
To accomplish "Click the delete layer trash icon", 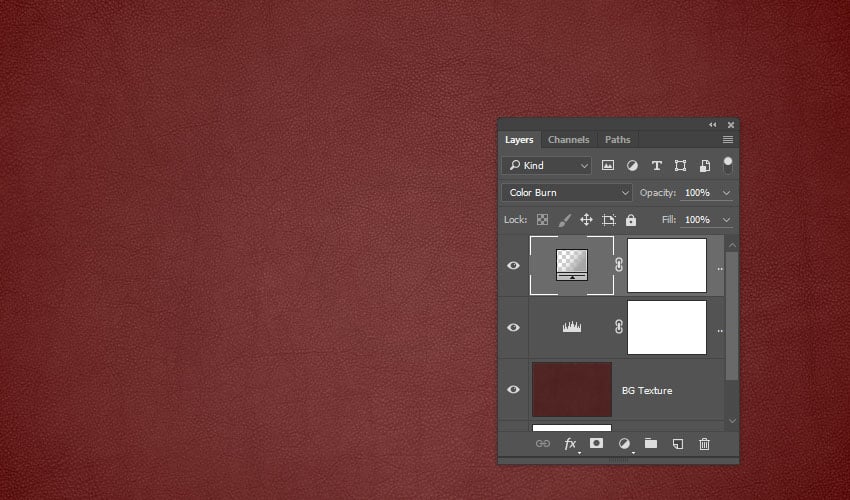I will 704,443.
